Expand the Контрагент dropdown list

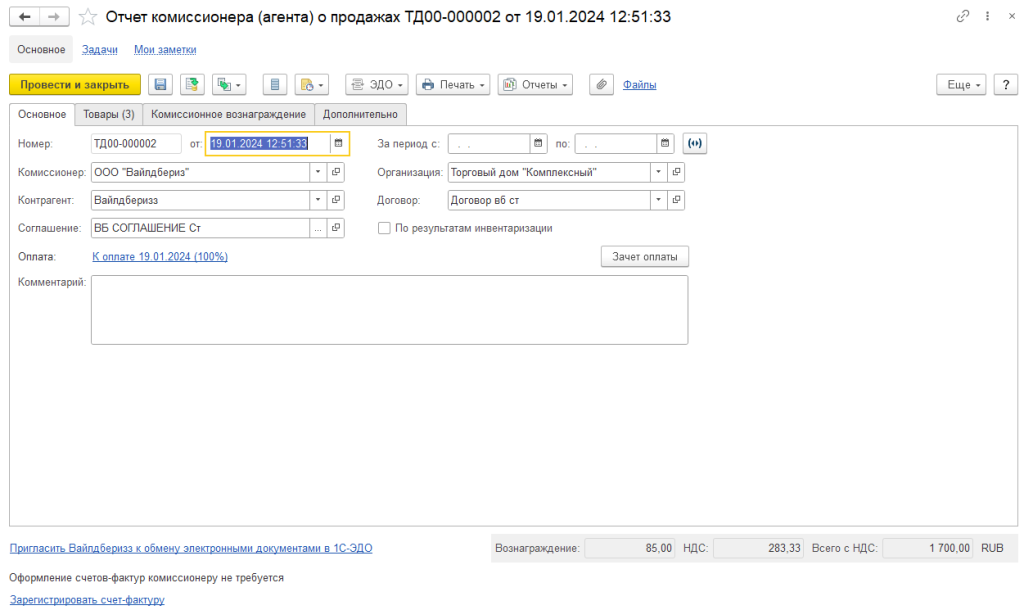click(x=318, y=200)
